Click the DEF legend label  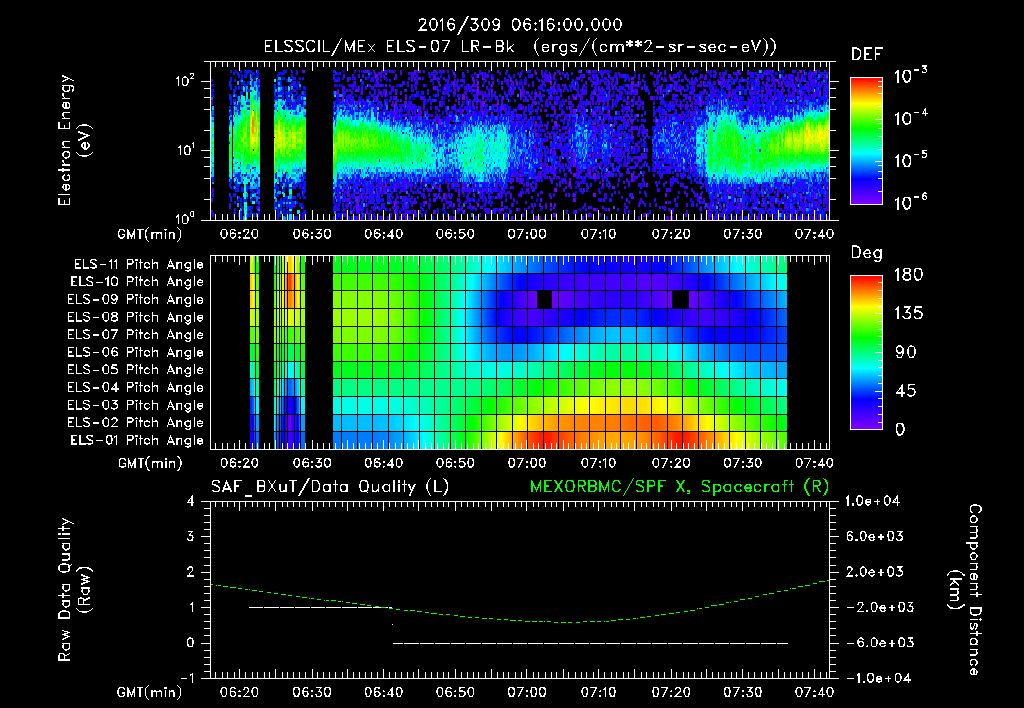point(867,55)
